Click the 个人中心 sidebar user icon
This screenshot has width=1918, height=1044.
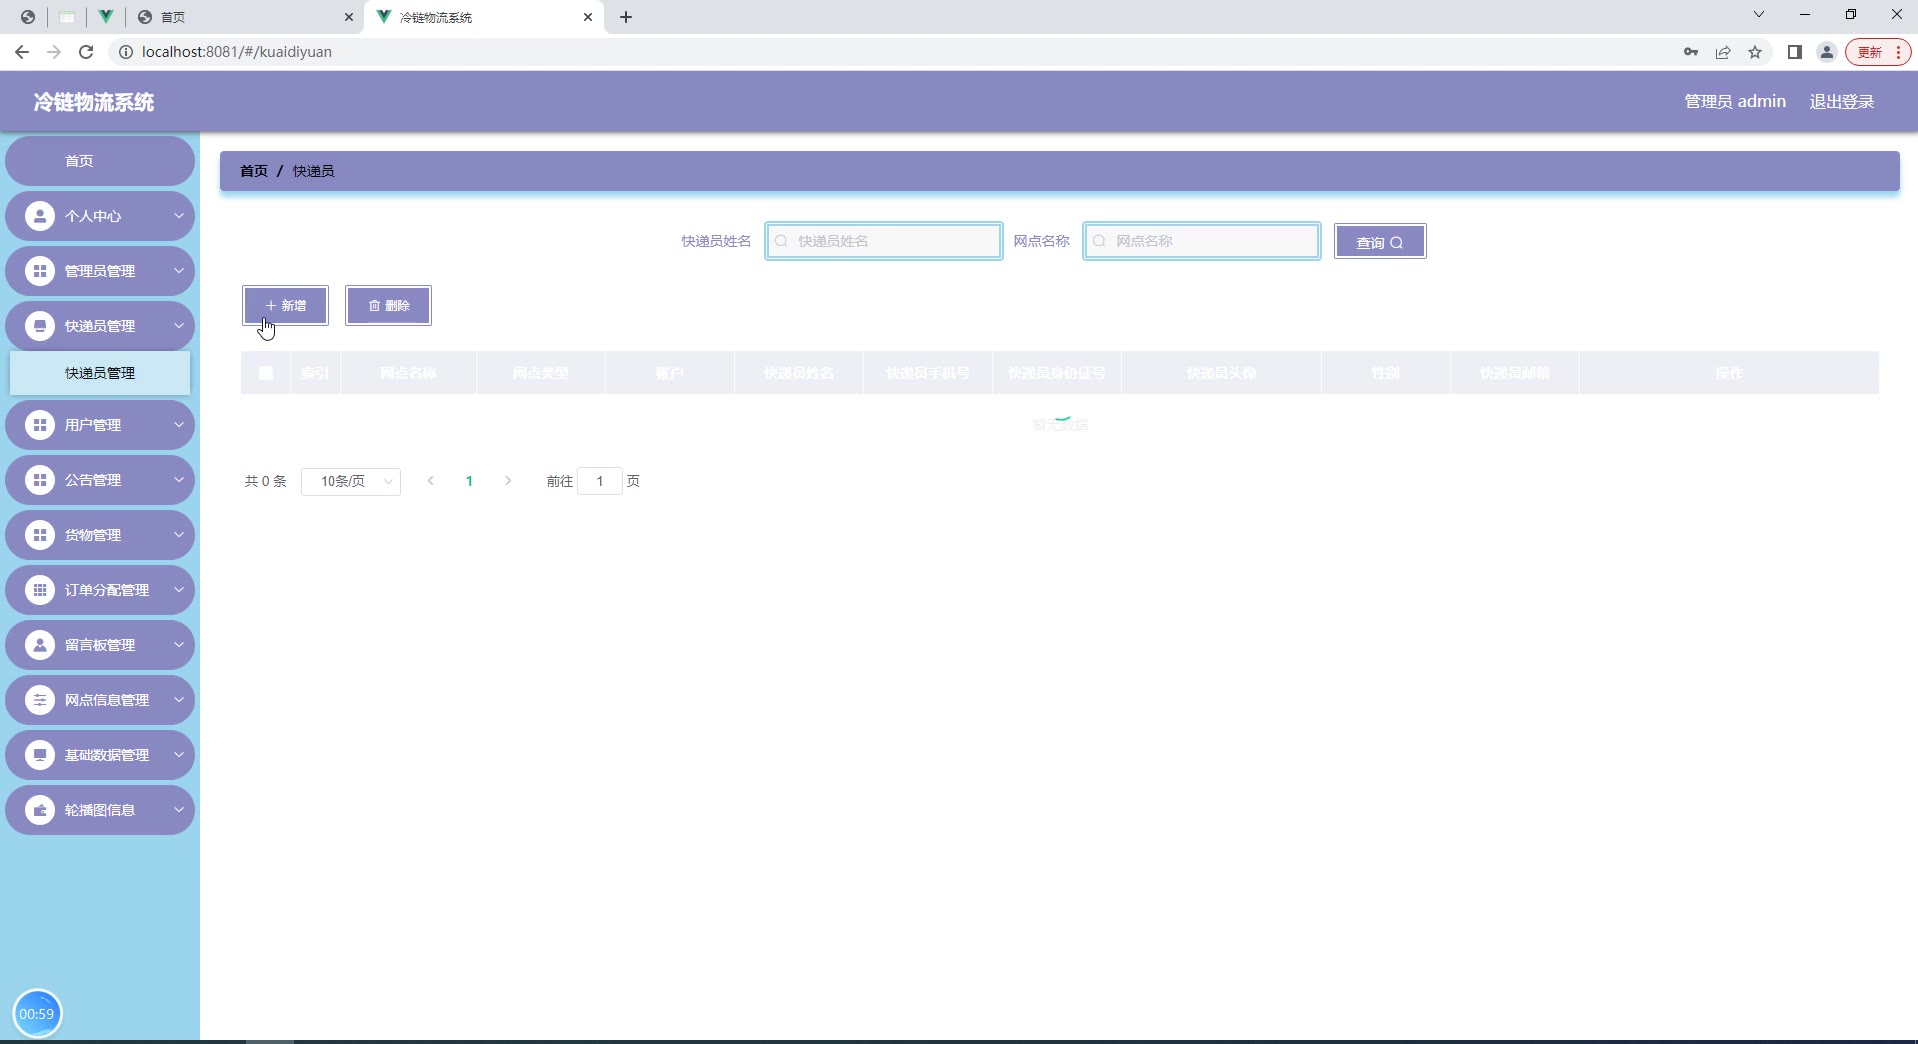coord(40,216)
